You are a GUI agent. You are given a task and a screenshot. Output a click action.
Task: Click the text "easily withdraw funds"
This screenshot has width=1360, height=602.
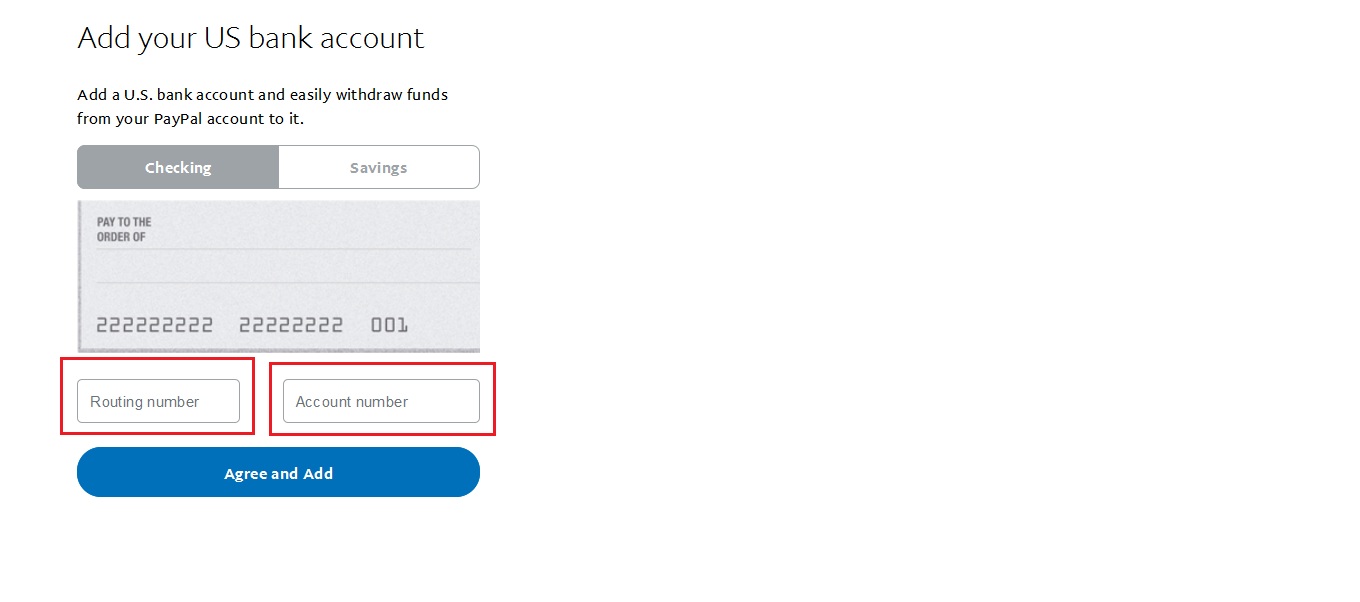(x=369, y=95)
